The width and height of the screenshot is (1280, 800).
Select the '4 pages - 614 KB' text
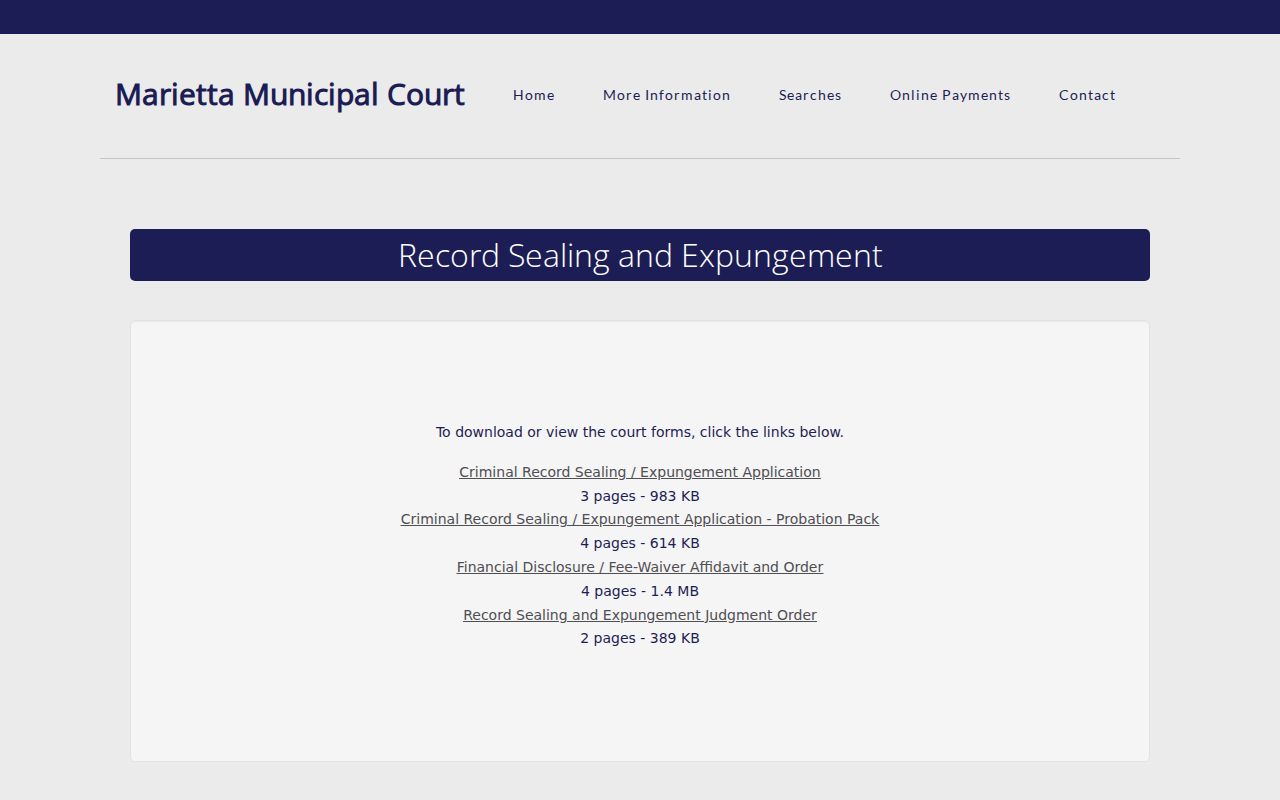[640, 543]
